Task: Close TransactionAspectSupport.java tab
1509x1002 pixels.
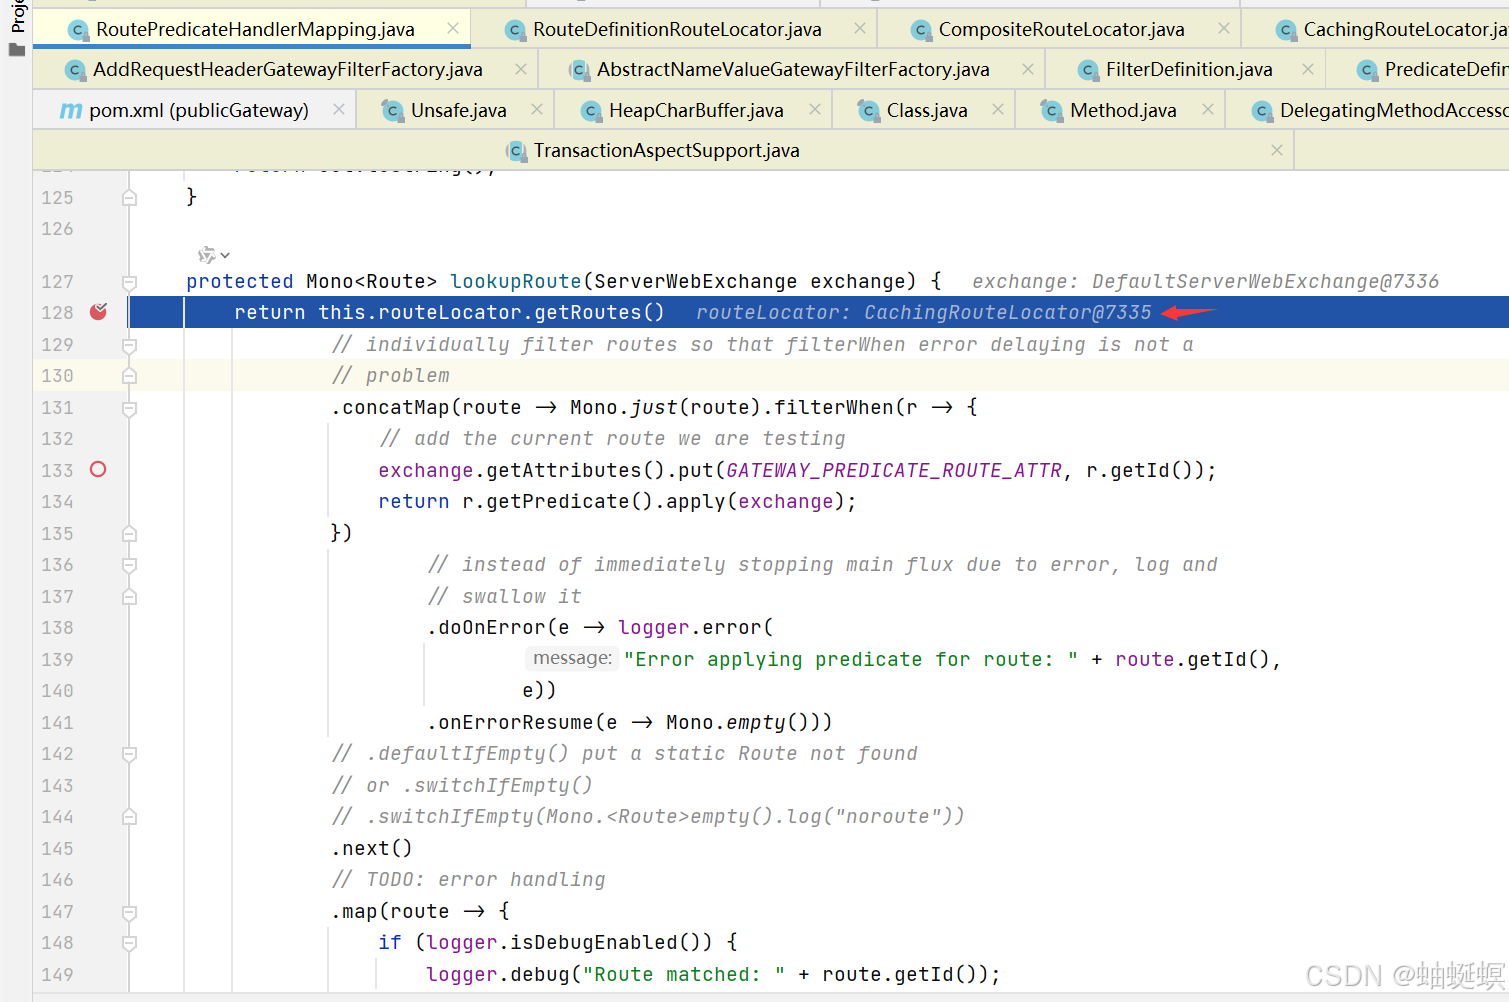Action: pos(1277,149)
